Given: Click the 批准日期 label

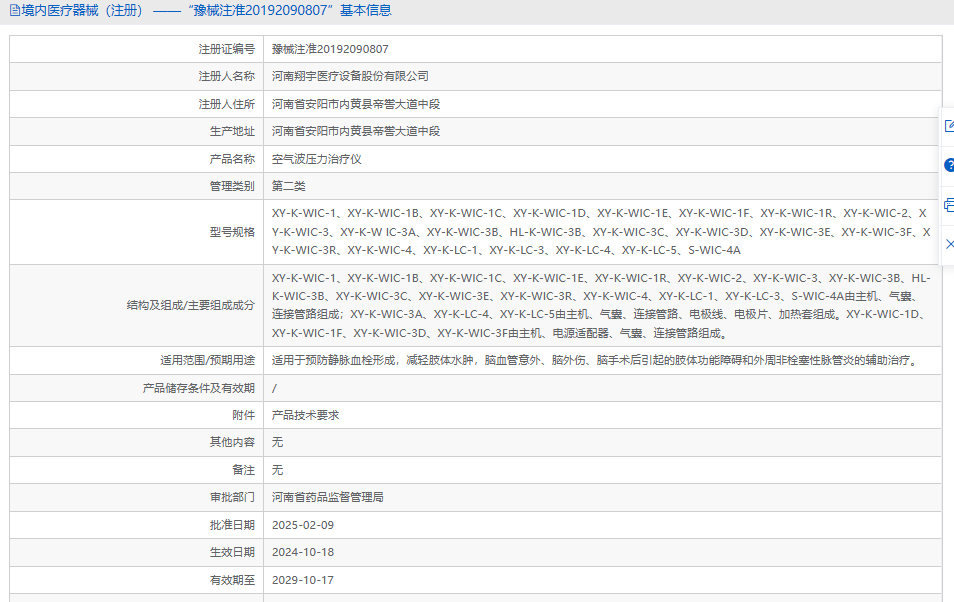Looking at the screenshot, I should pos(232,525).
